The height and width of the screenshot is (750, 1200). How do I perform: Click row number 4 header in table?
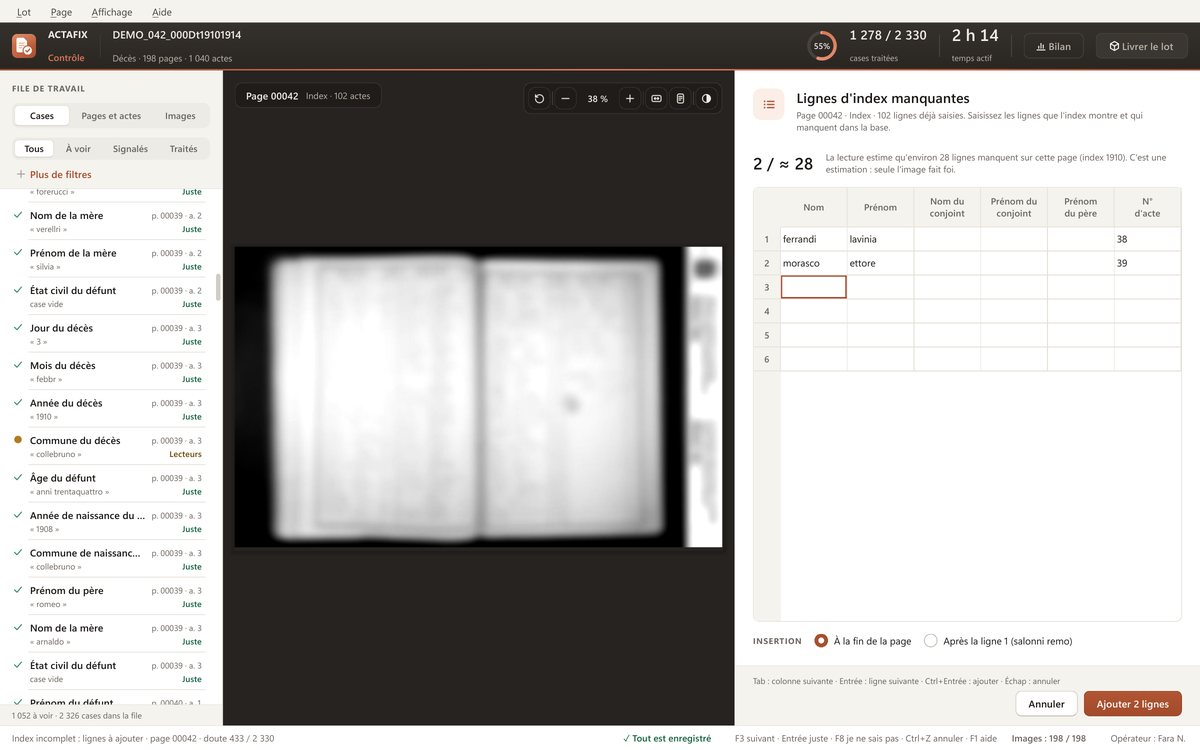coord(767,311)
